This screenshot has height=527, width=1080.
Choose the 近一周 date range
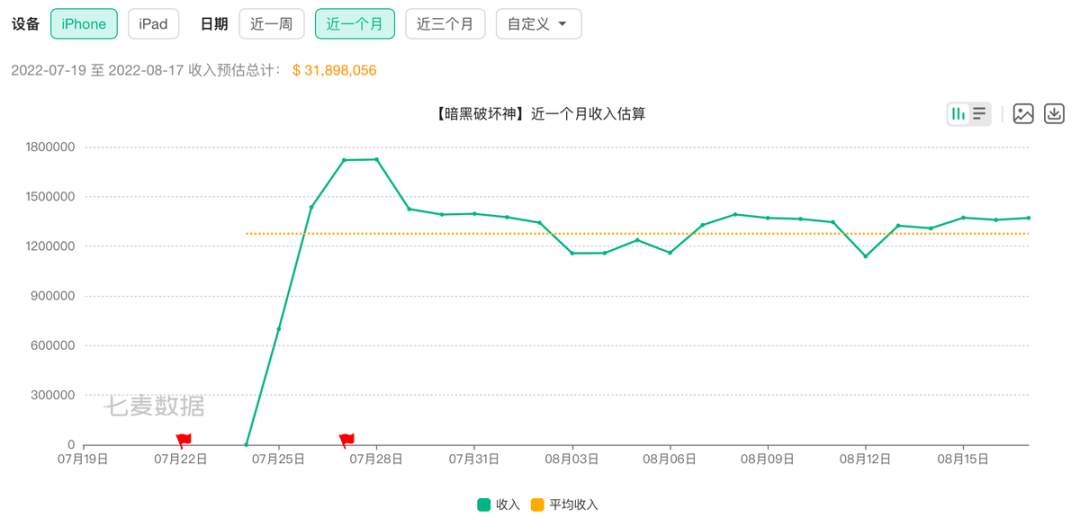click(x=271, y=24)
